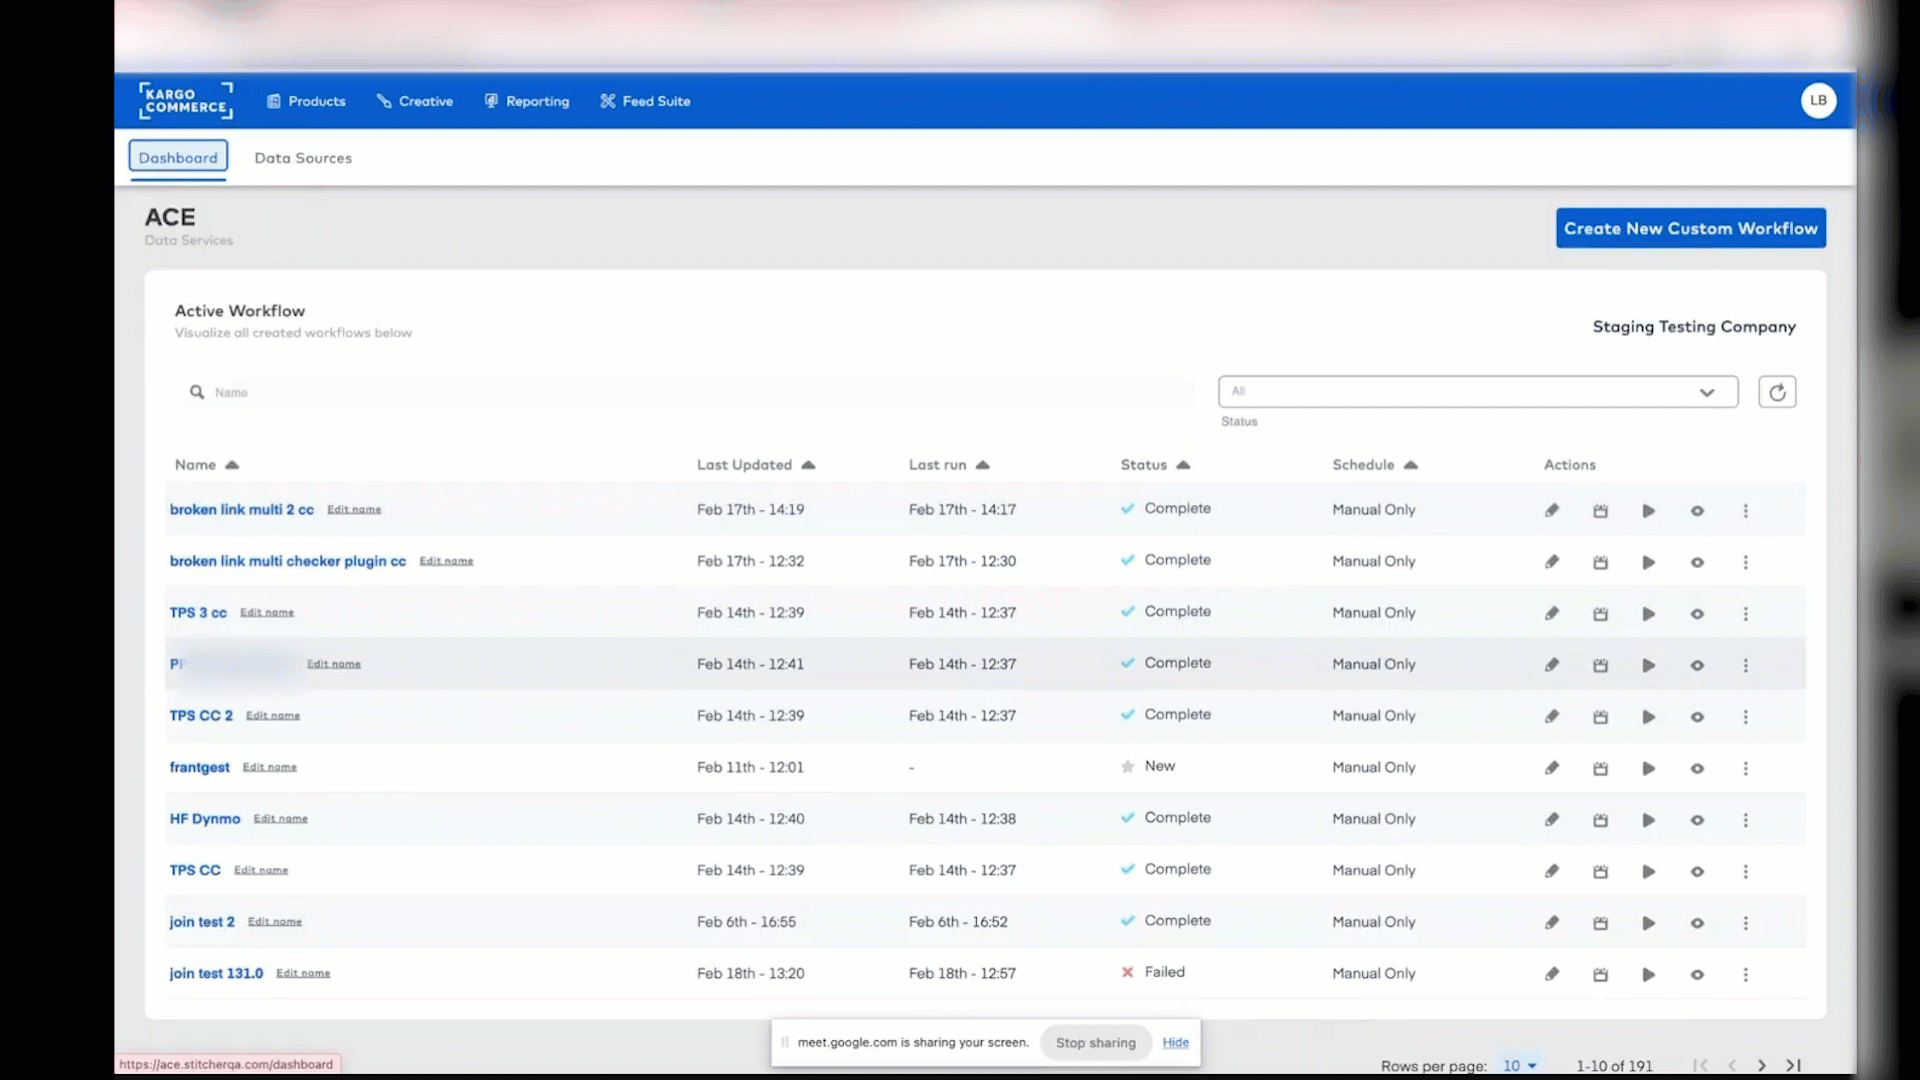This screenshot has height=1080, width=1920.
Task: Run the TPS 3 cc workflow
Action: (x=1649, y=614)
